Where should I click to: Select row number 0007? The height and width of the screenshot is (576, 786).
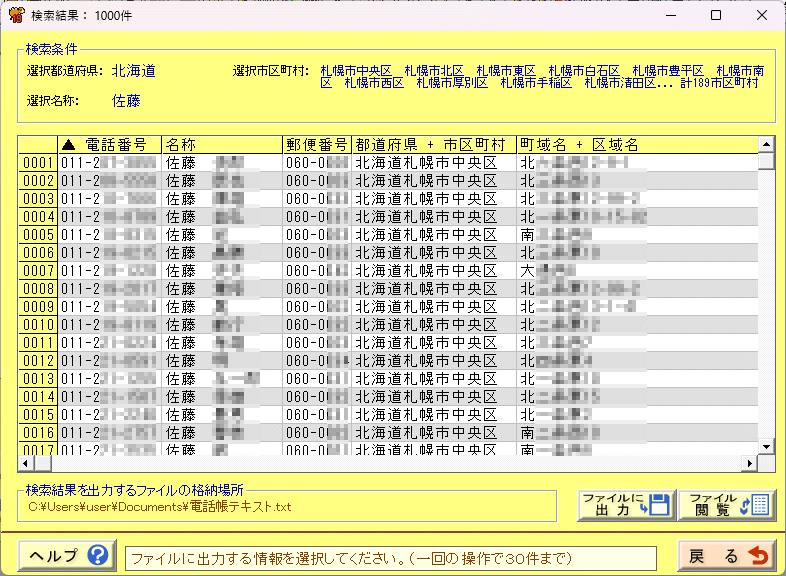38,271
